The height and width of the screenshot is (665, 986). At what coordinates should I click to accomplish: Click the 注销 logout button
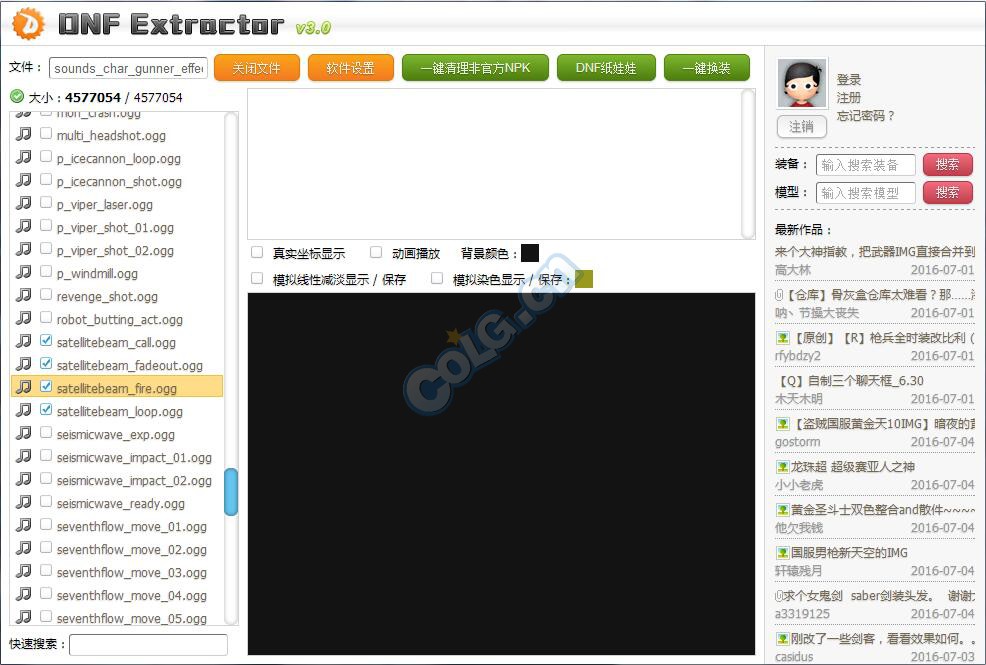pyautogui.click(x=802, y=126)
